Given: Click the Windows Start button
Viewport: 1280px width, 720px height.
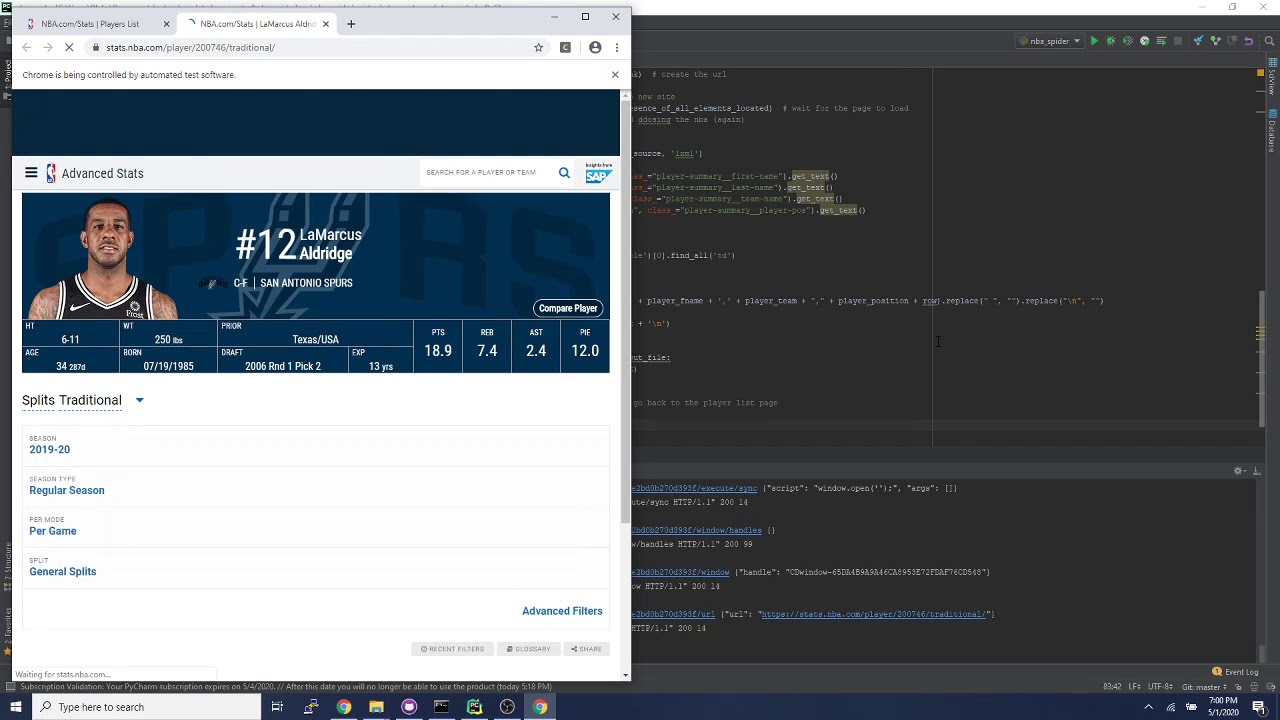Looking at the screenshot, I should [16, 707].
